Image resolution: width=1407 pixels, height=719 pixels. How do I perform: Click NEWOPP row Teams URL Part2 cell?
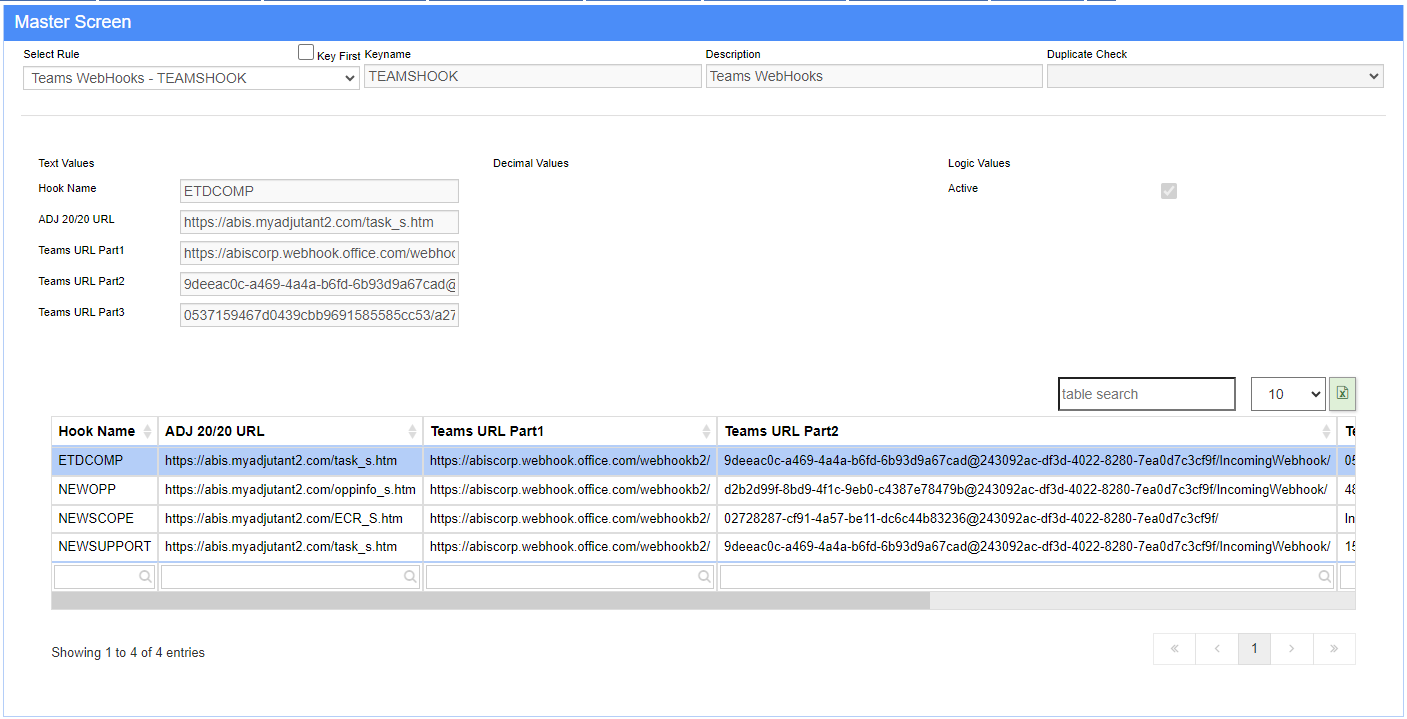[x=1027, y=490]
